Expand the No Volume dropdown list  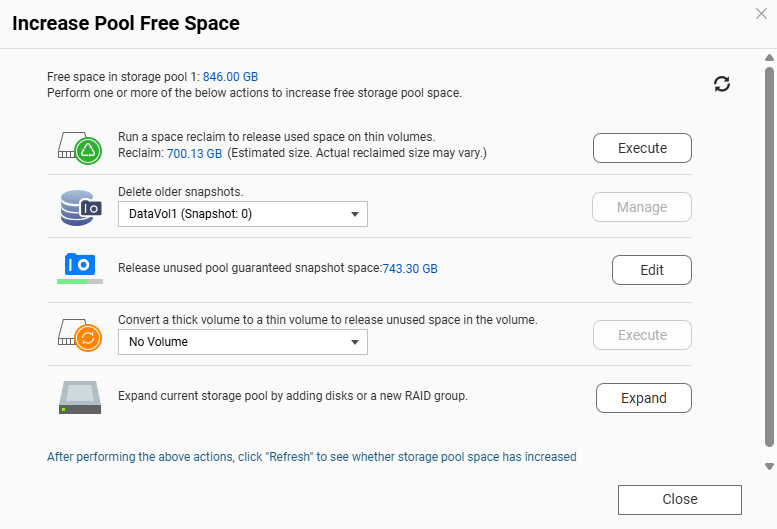(243, 342)
